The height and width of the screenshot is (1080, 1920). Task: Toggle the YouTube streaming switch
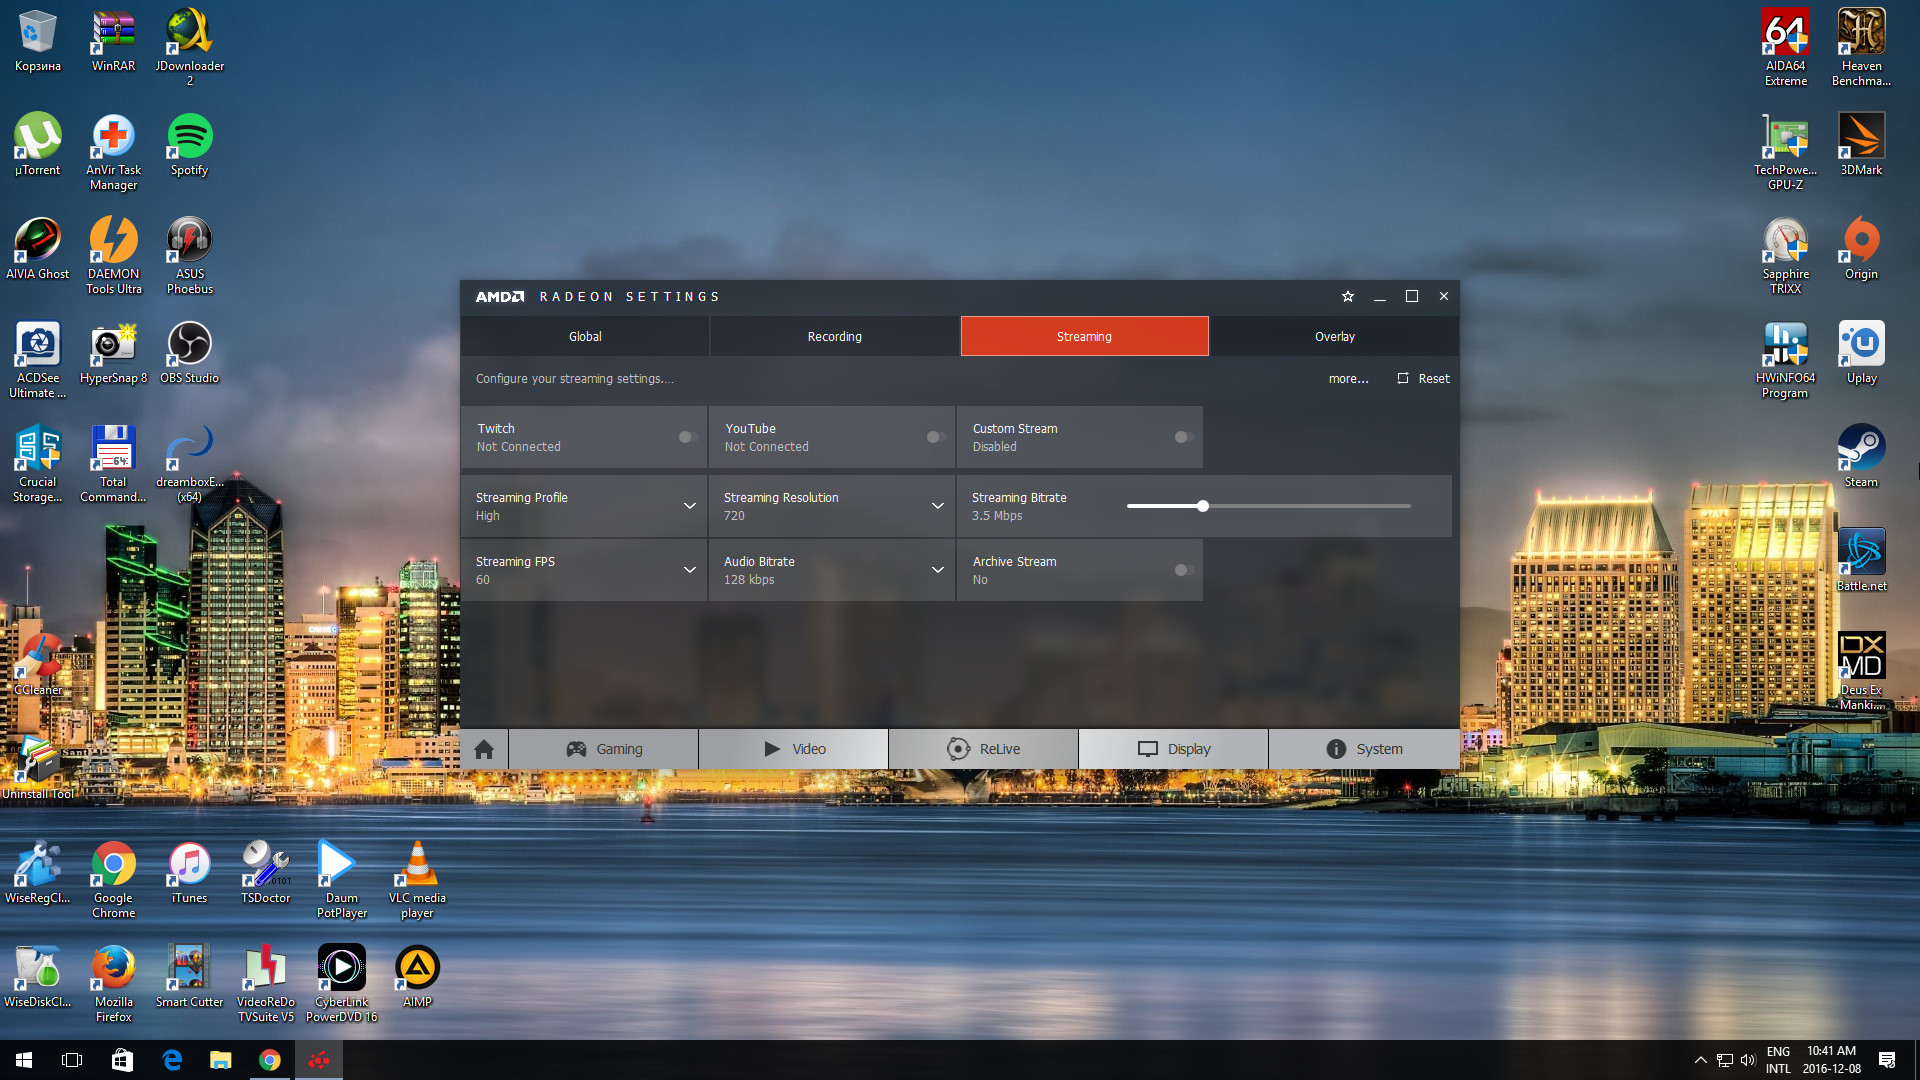[936, 437]
